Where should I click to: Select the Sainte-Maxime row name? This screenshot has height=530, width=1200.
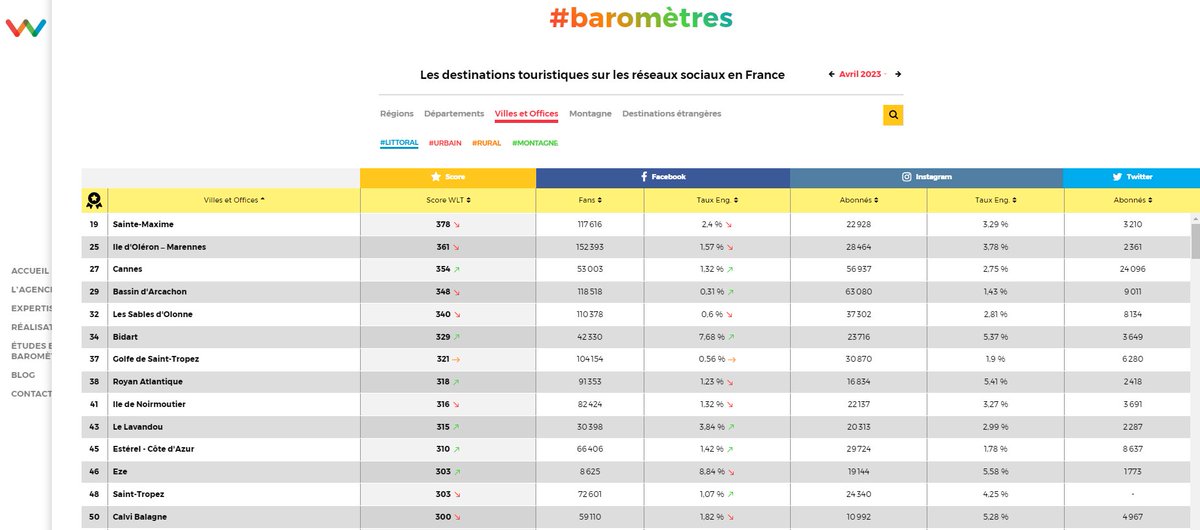(141, 224)
